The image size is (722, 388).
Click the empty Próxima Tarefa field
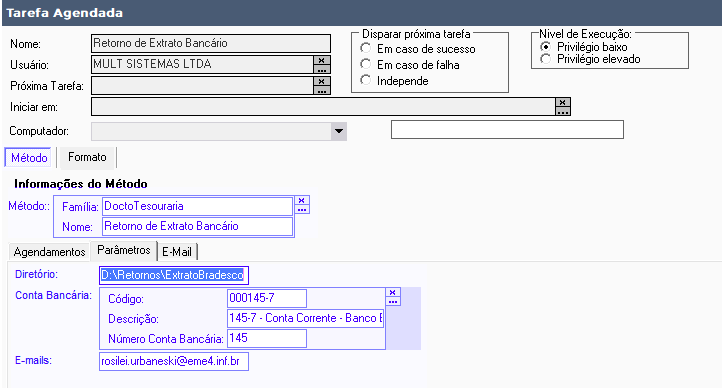point(203,86)
